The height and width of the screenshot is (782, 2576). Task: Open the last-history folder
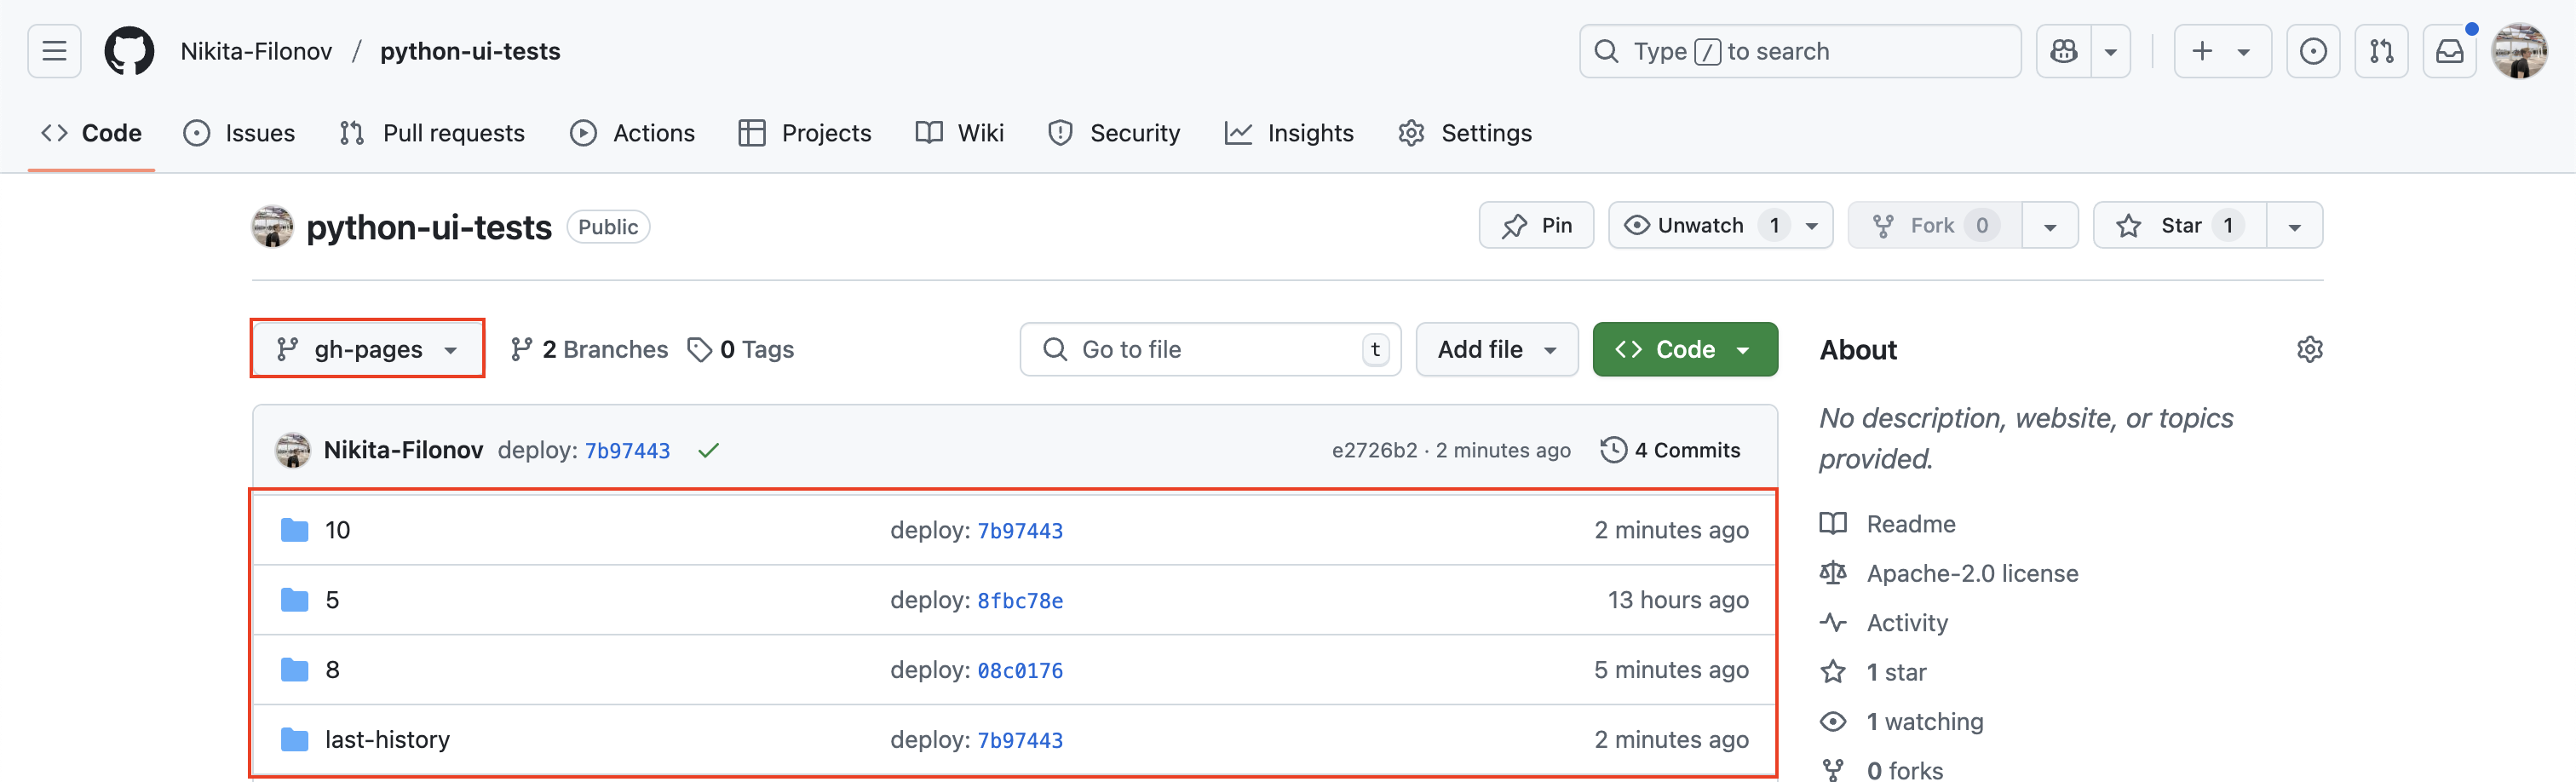[x=387, y=740]
